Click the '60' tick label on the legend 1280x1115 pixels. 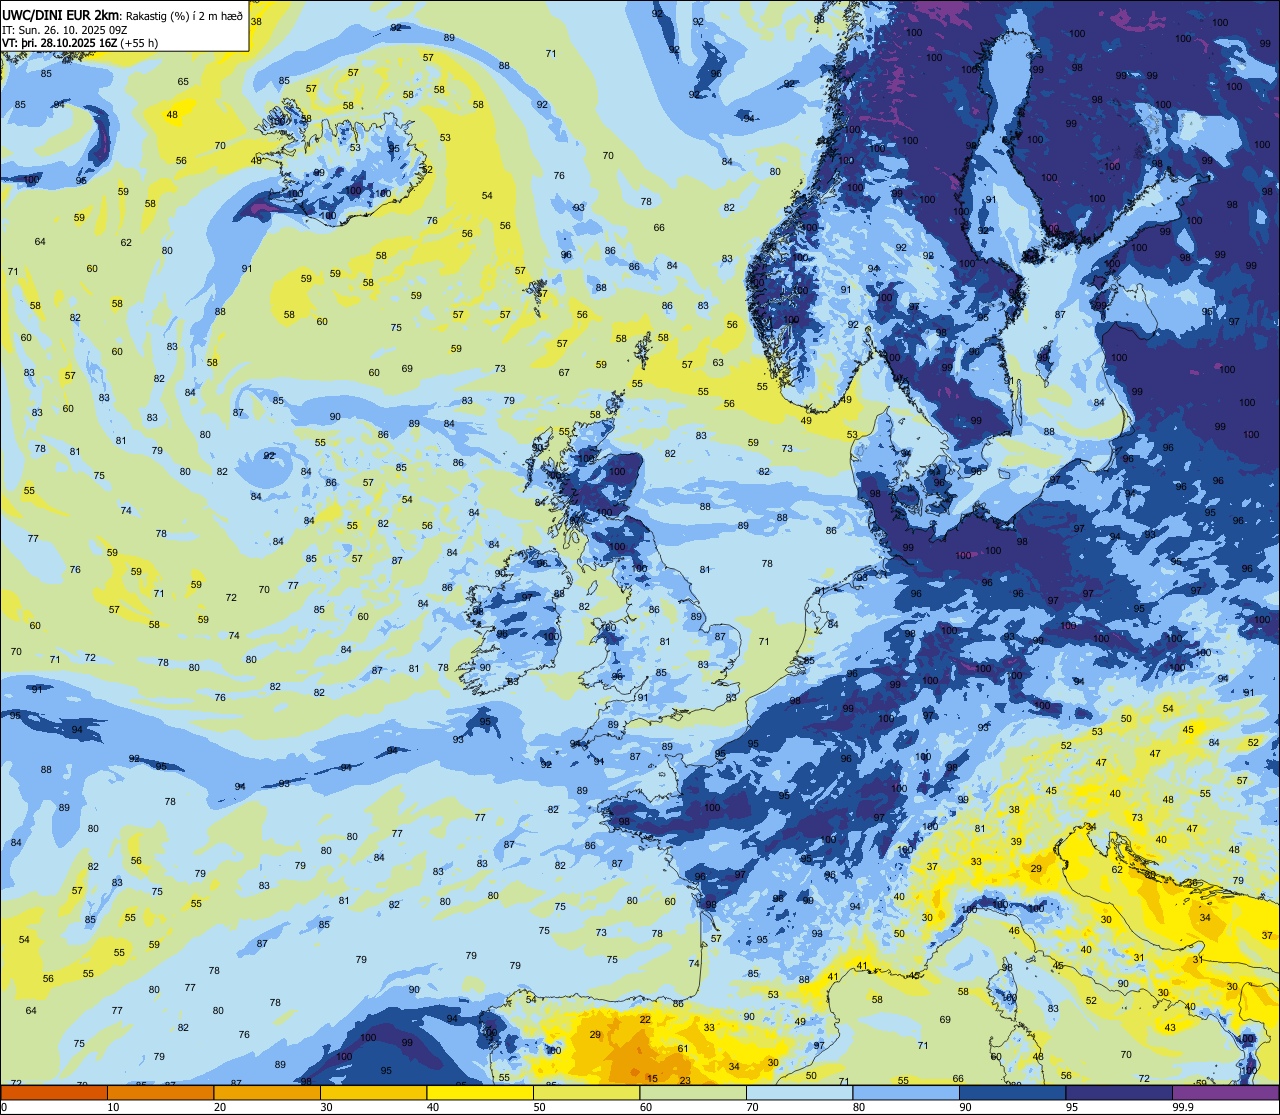646,1107
